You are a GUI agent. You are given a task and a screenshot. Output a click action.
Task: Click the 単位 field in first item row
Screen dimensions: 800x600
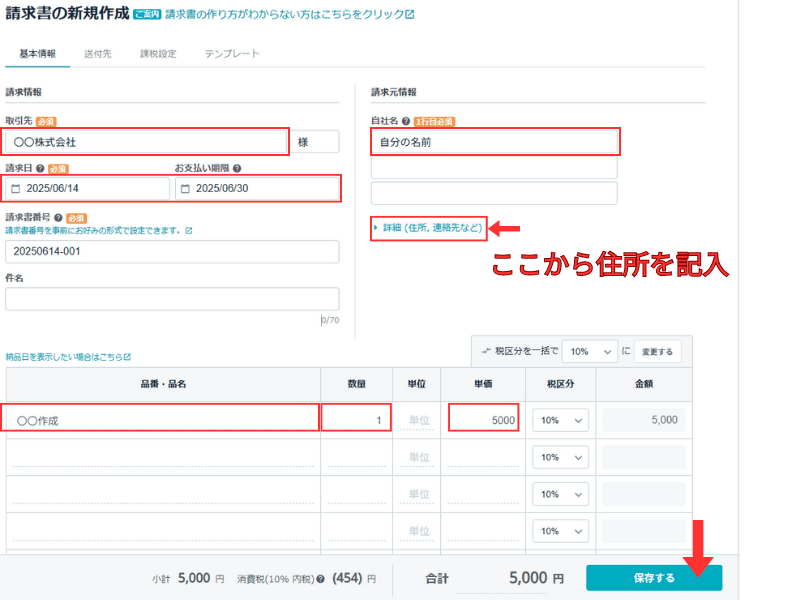[x=418, y=420]
